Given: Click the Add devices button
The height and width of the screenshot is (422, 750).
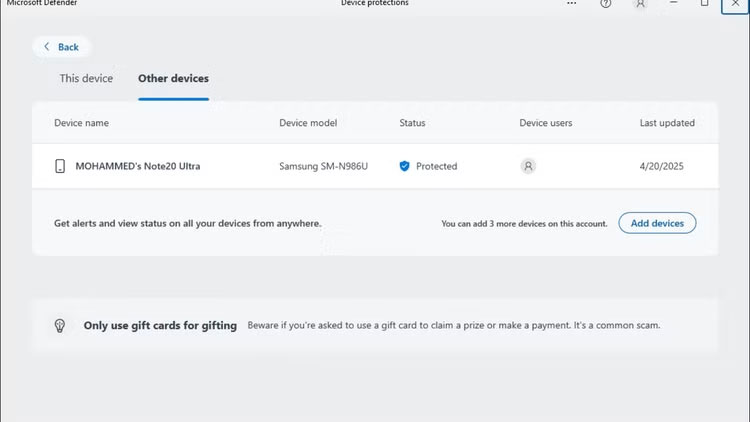Looking at the screenshot, I should (657, 223).
